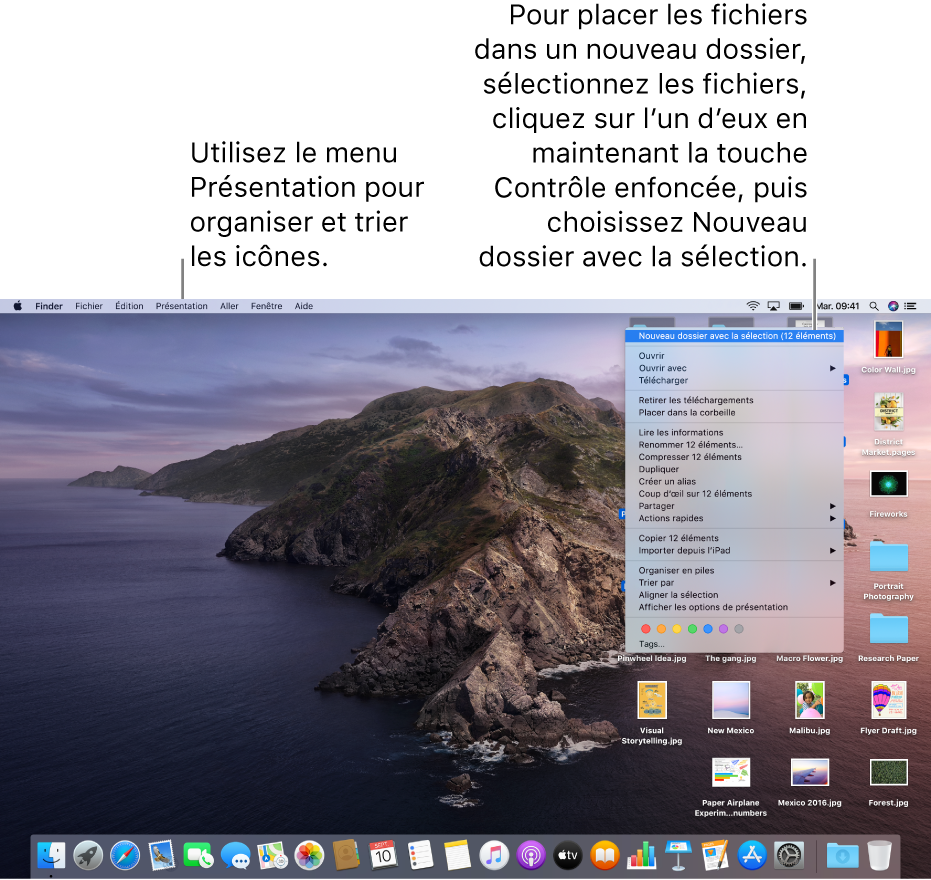
Task: Open Downloads folder in Dock
Action: [x=843, y=856]
